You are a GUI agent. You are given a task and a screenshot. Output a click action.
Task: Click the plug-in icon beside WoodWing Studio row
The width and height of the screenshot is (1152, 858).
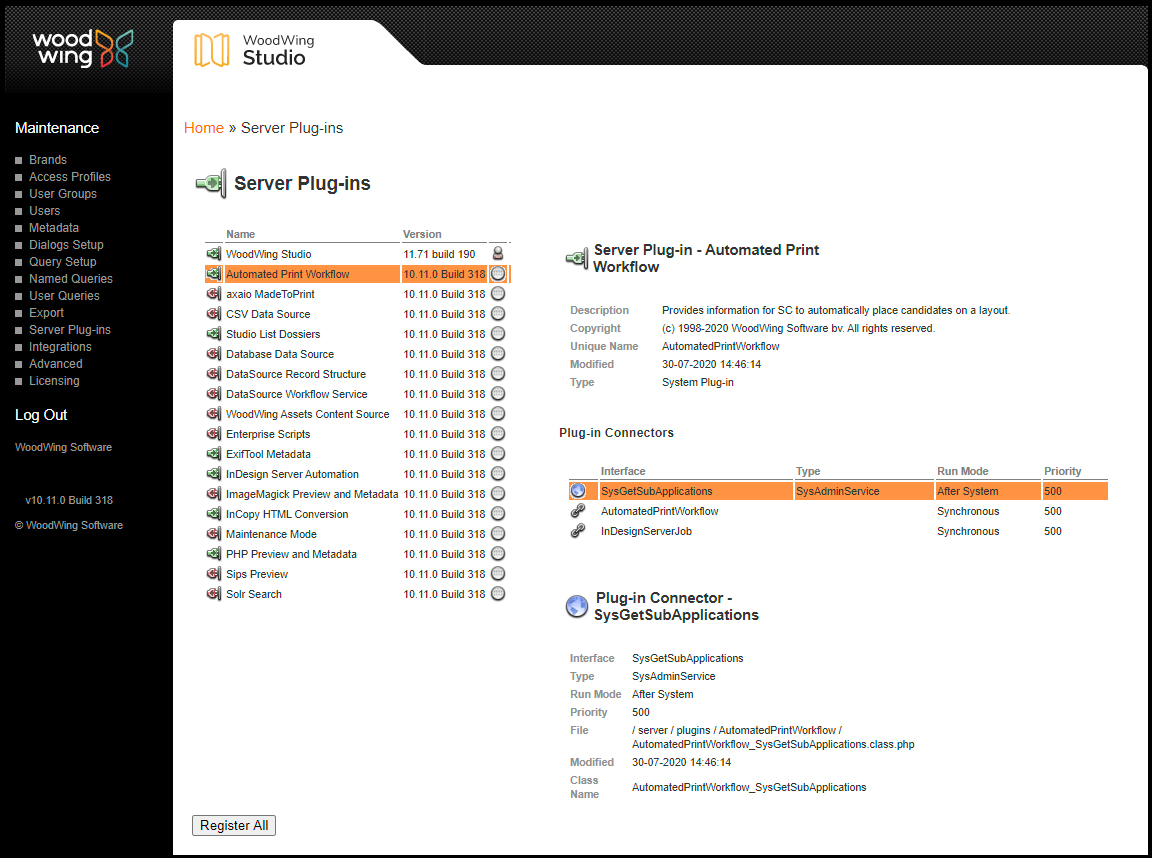pos(214,253)
